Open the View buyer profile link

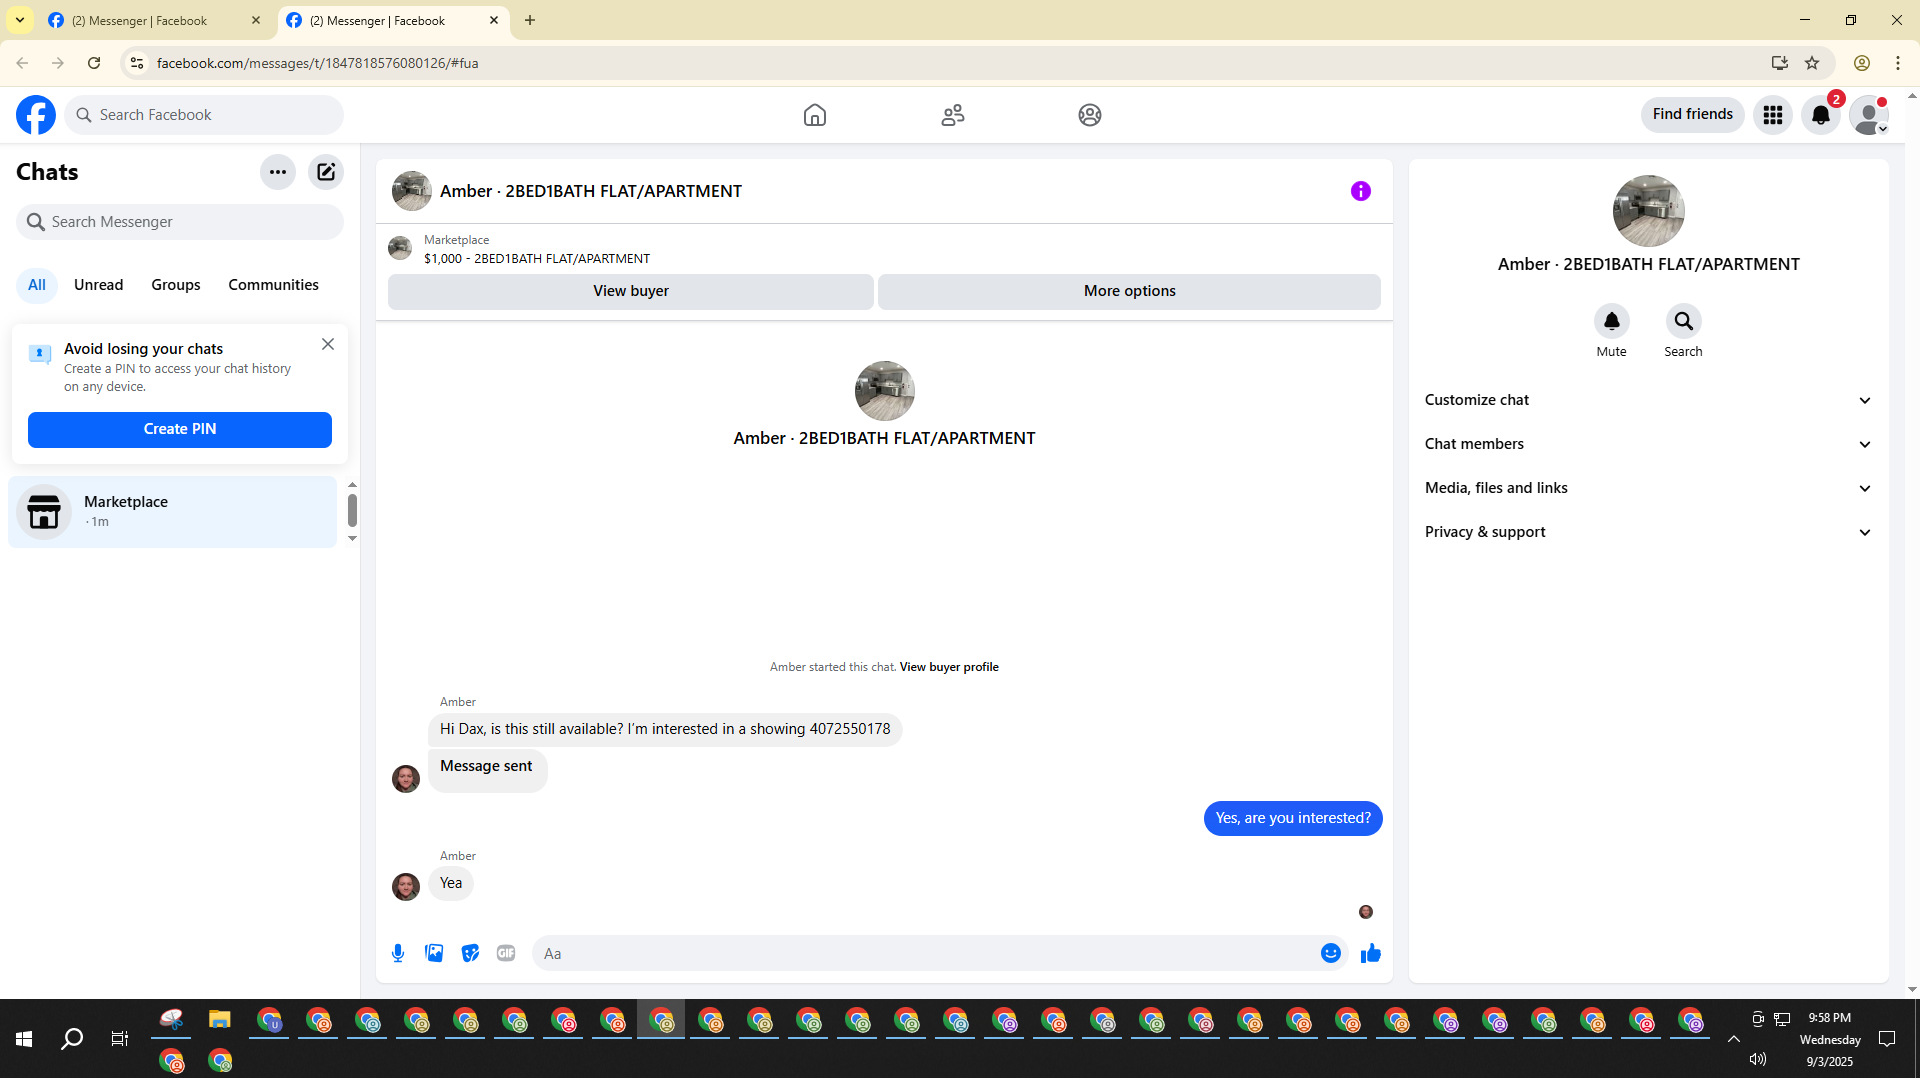(949, 667)
